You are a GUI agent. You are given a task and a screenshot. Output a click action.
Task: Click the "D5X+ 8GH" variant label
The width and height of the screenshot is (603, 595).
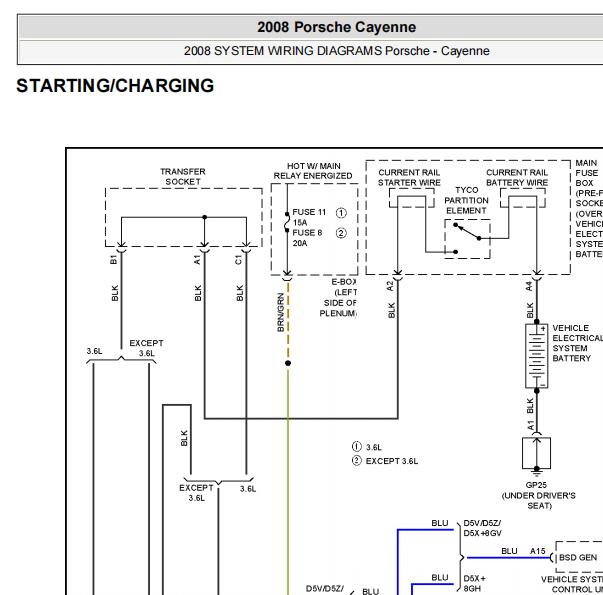tap(475, 583)
